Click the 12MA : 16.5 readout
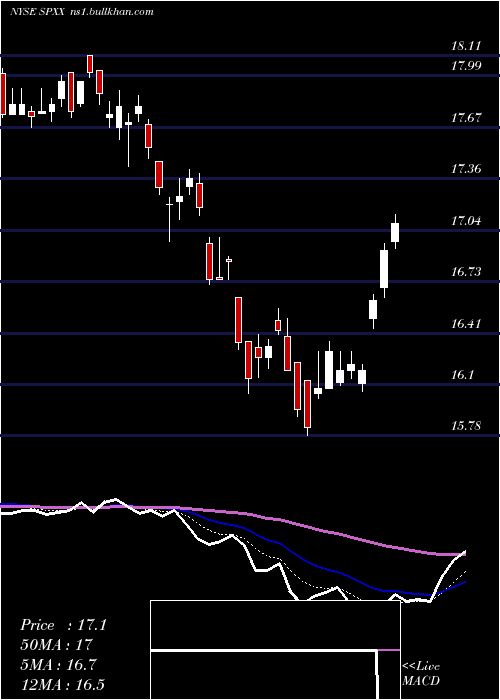500x700 pixels. click(62, 684)
